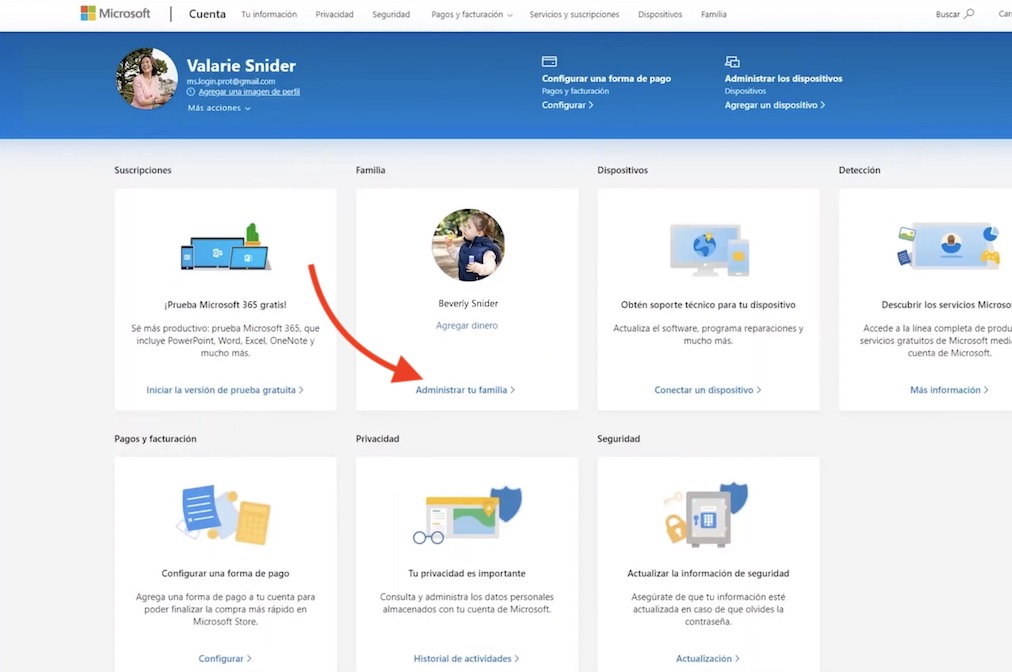Image resolution: width=1012 pixels, height=672 pixels.
Task: Expand Pagos y facturación dropdown
Action: point(472,14)
